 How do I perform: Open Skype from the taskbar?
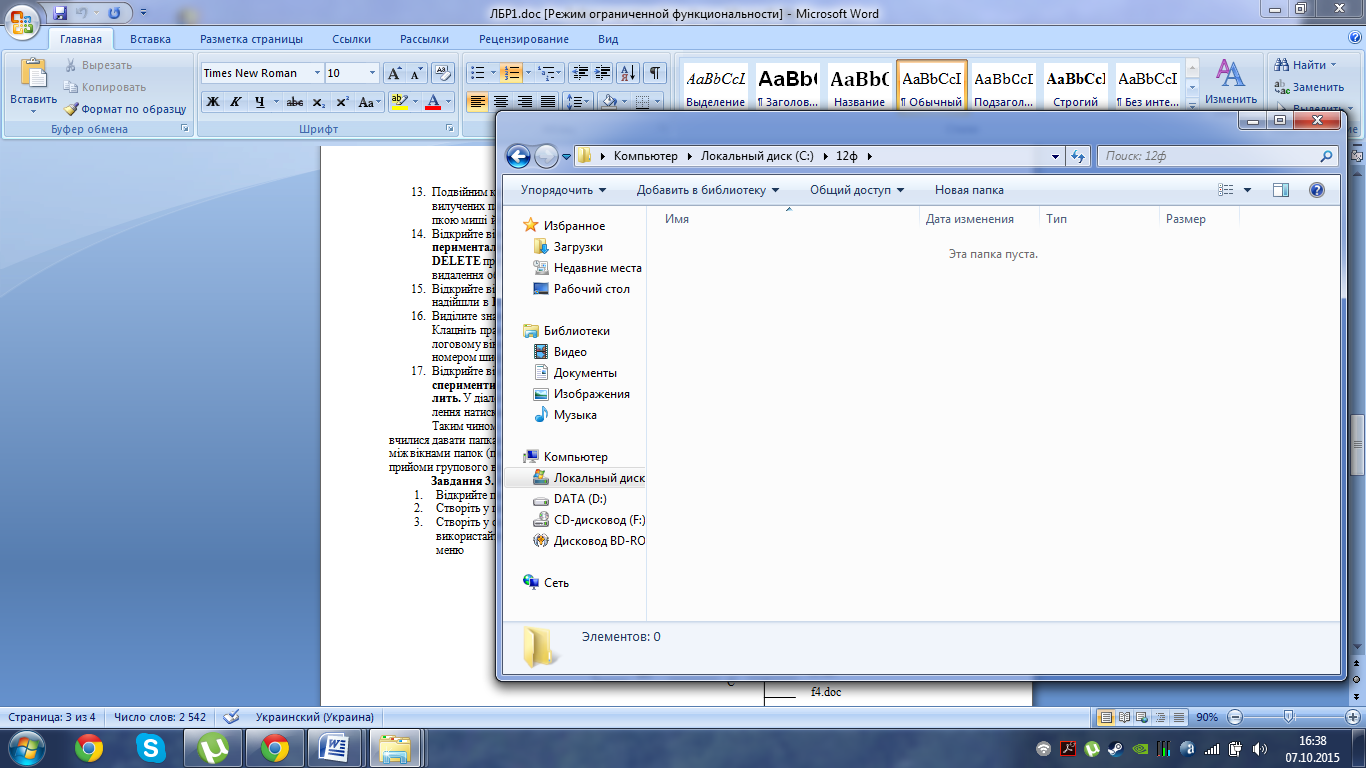pos(152,747)
